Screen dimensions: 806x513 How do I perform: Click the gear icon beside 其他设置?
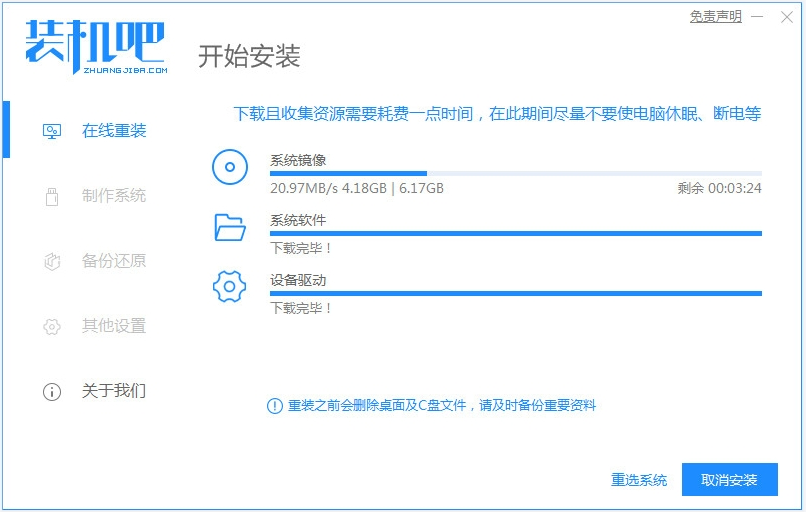tap(52, 326)
